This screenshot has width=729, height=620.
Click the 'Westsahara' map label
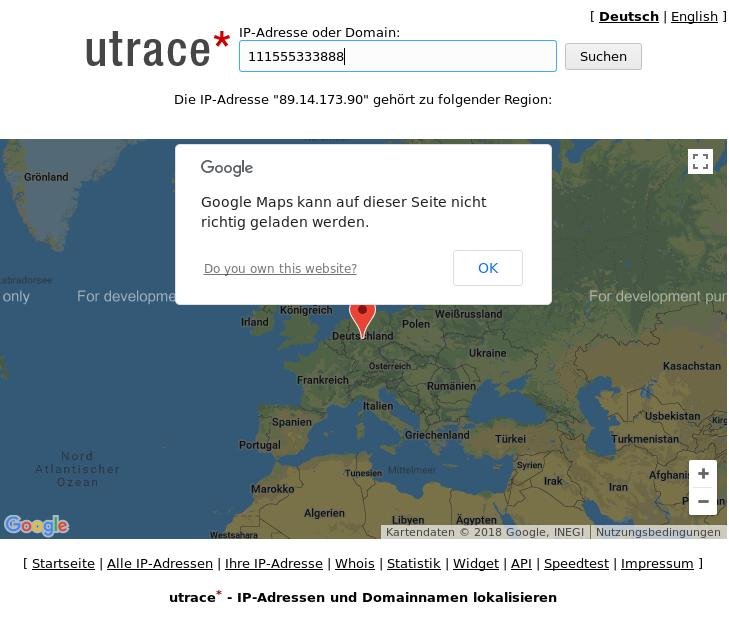233,535
